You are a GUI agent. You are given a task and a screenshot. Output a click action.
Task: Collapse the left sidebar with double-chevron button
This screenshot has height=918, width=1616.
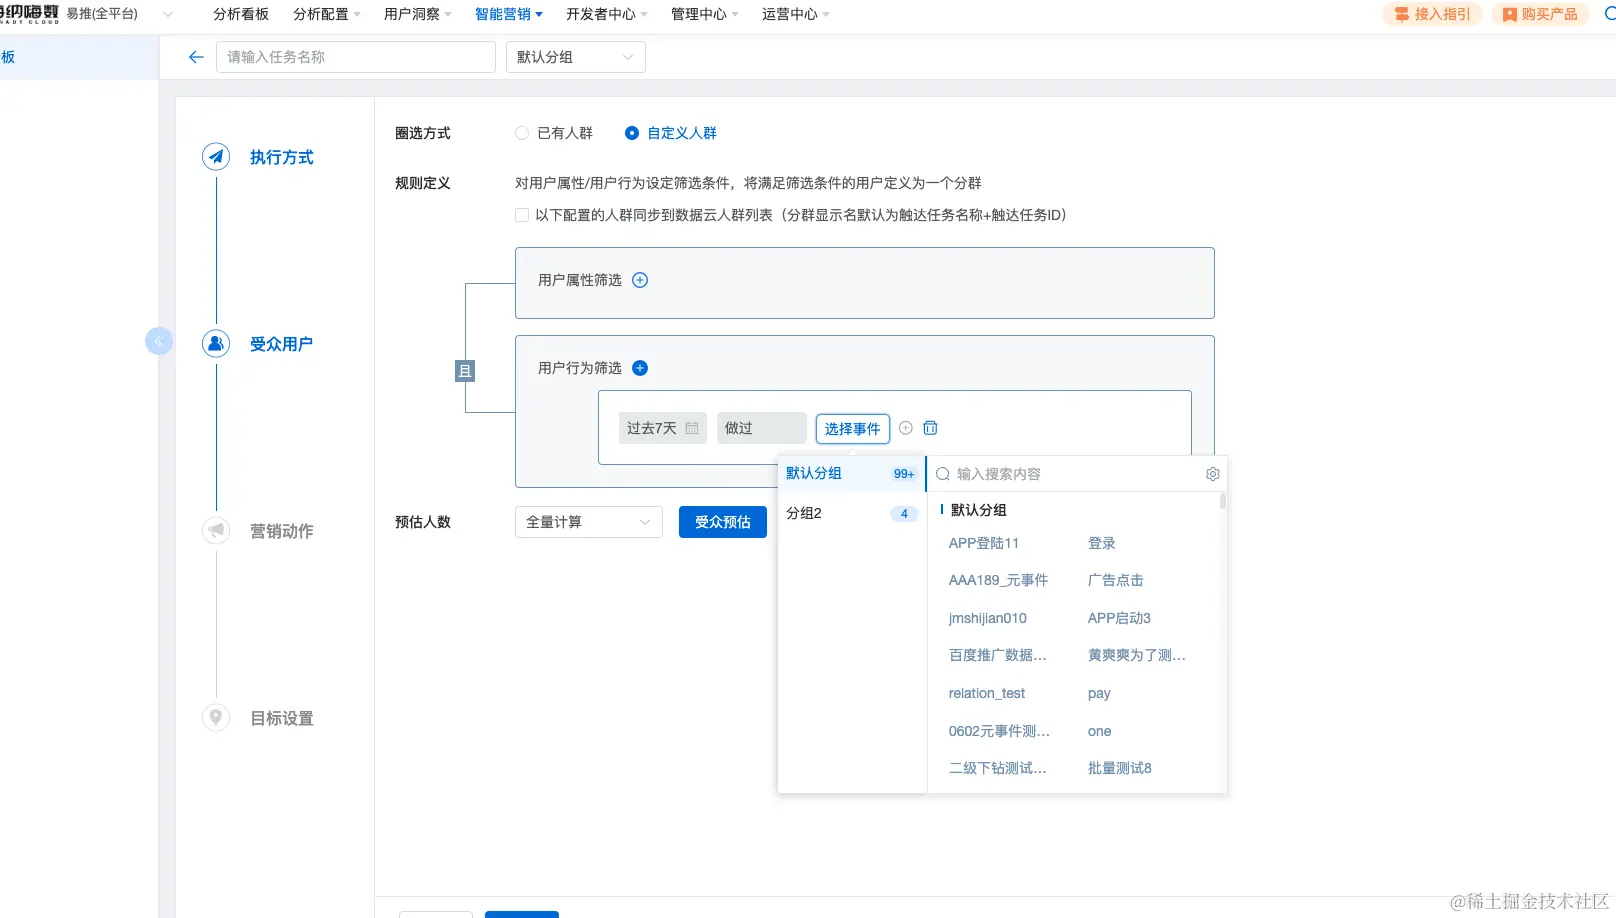[158, 341]
